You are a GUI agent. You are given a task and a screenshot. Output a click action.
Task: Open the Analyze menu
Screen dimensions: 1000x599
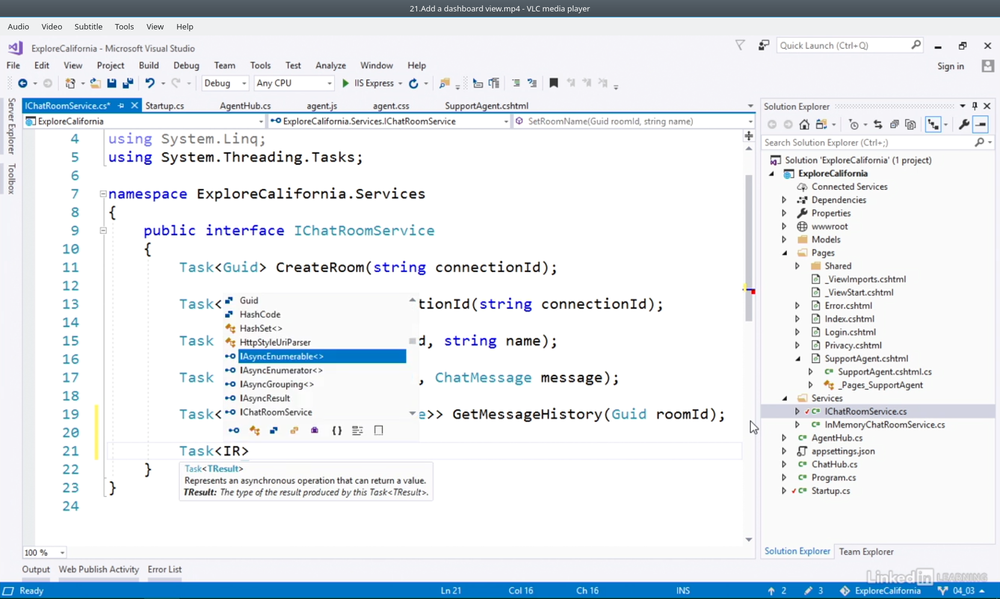click(x=330, y=65)
